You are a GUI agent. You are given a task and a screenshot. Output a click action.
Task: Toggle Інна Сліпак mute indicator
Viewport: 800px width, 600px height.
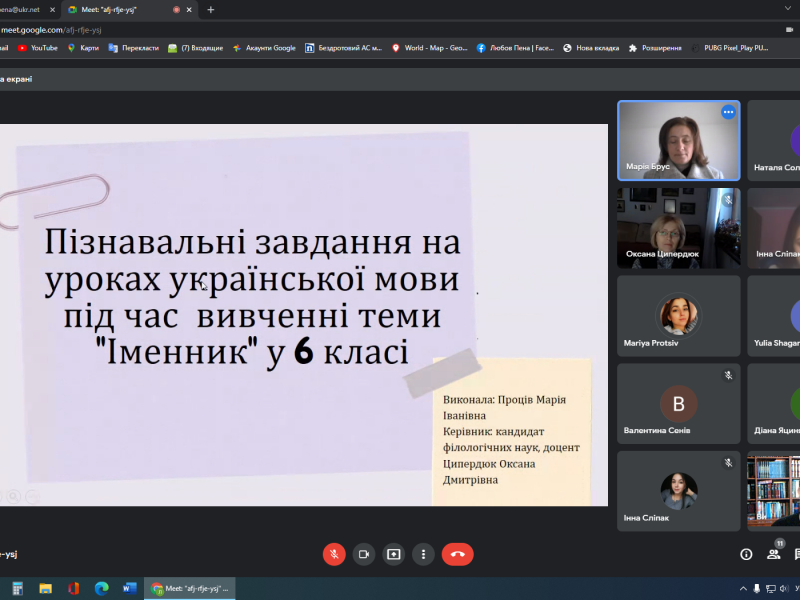pyautogui.click(x=728, y=462)
